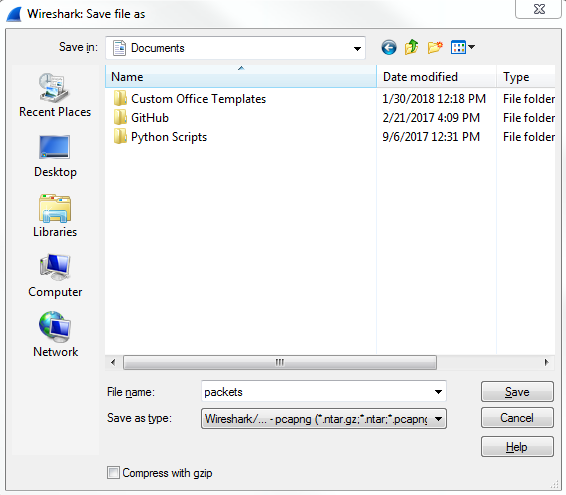This screenshot has height=495, width=566.
Task: Open Recent Places in the sidebar
Action: (x=55, y=95)
